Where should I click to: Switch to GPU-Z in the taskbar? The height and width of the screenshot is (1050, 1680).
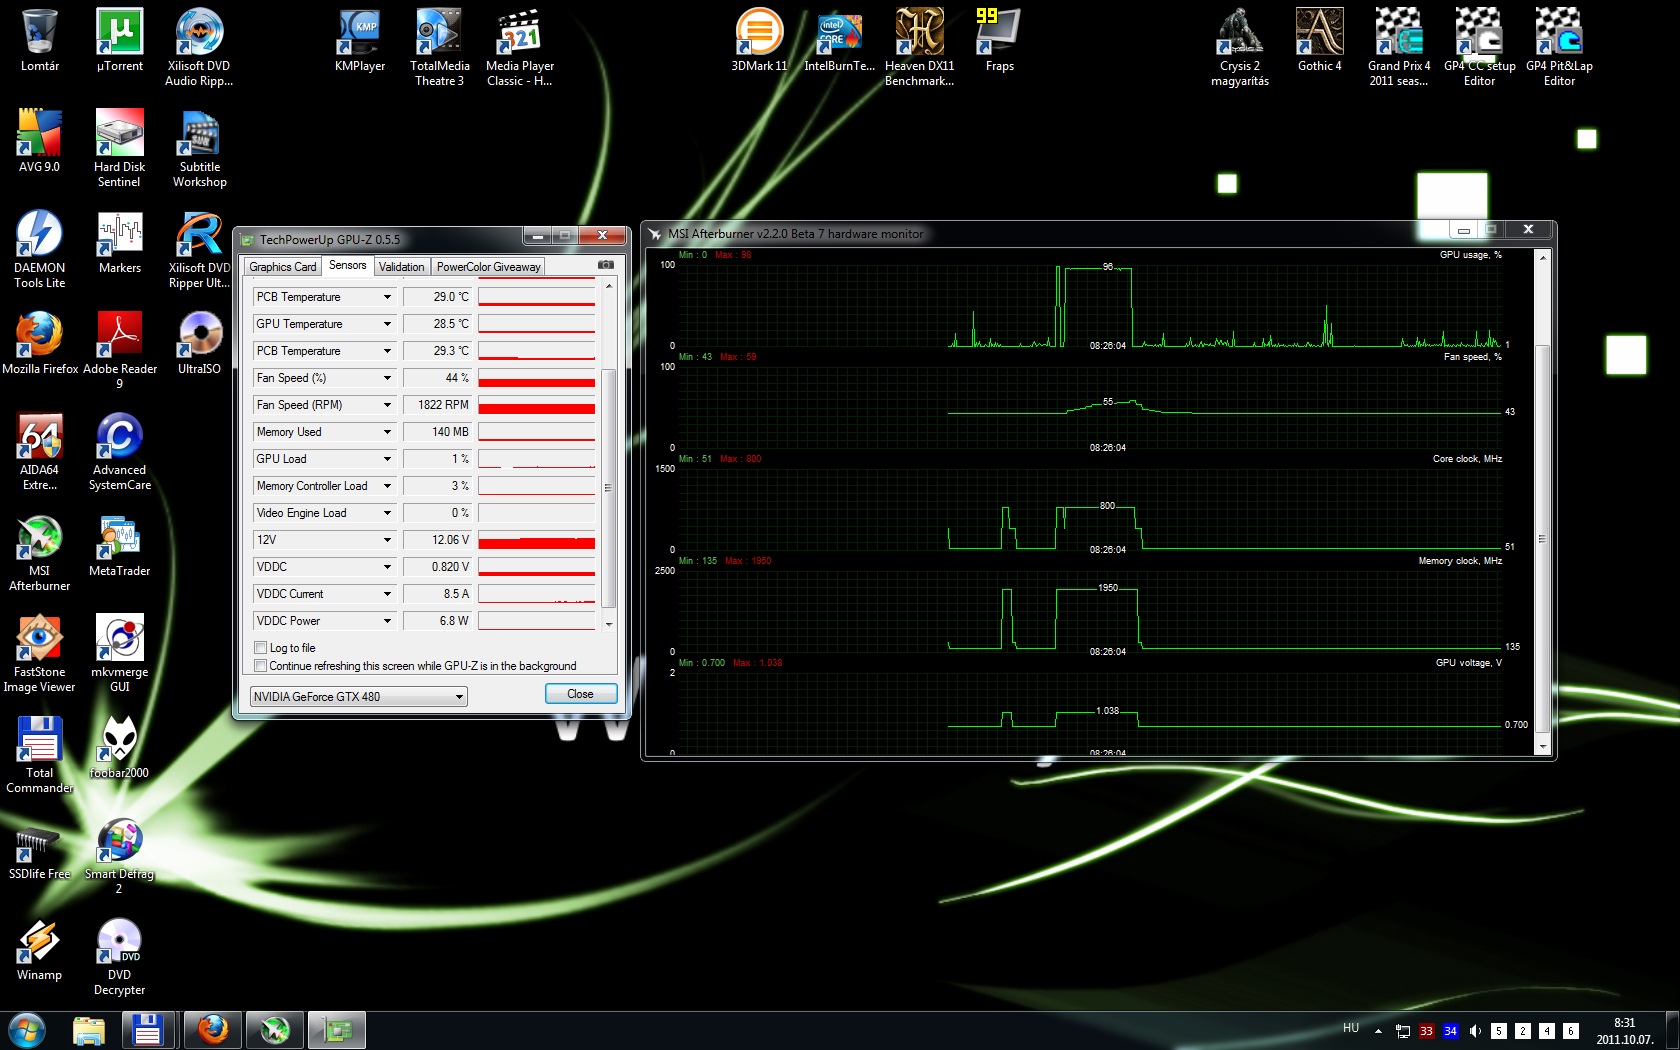click(x=337, y=1030)
